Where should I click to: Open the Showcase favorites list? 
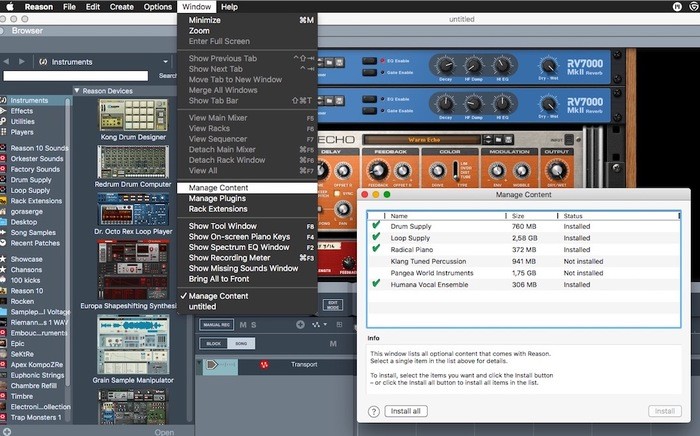pos(26,259)
